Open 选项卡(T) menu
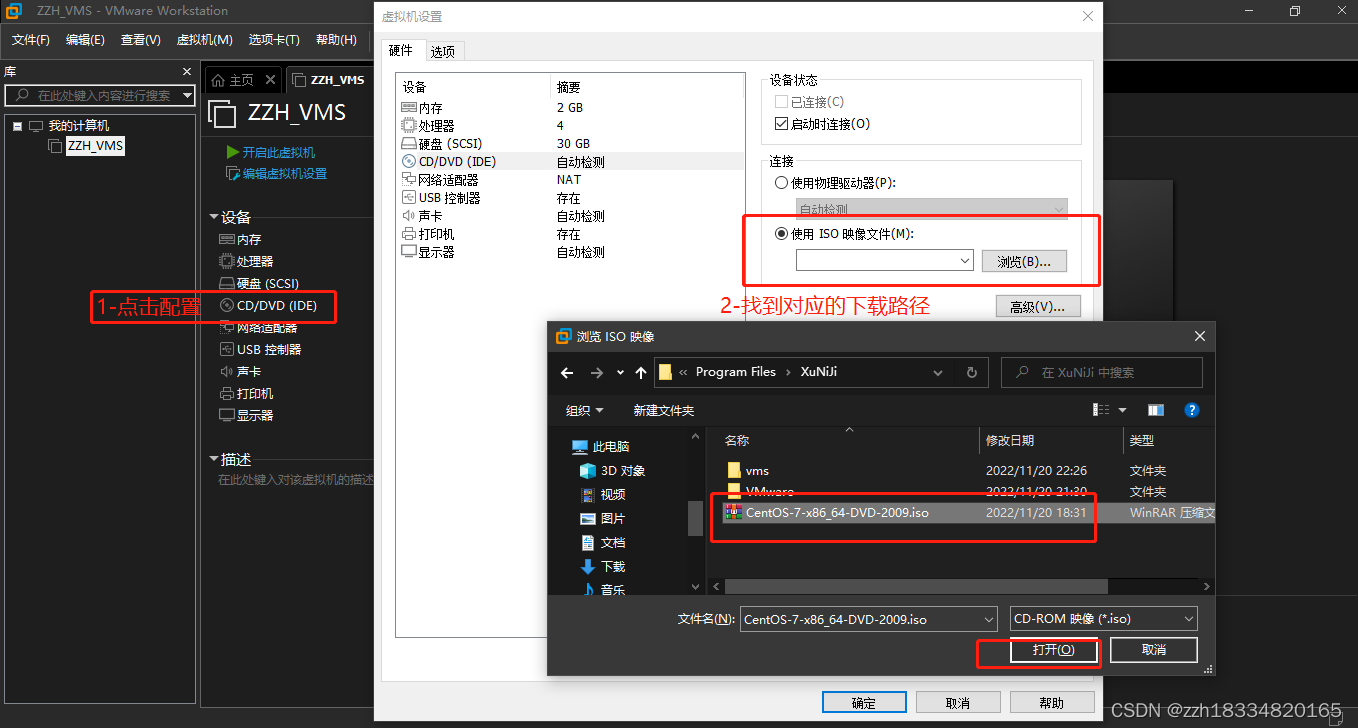 pos(274,40)
